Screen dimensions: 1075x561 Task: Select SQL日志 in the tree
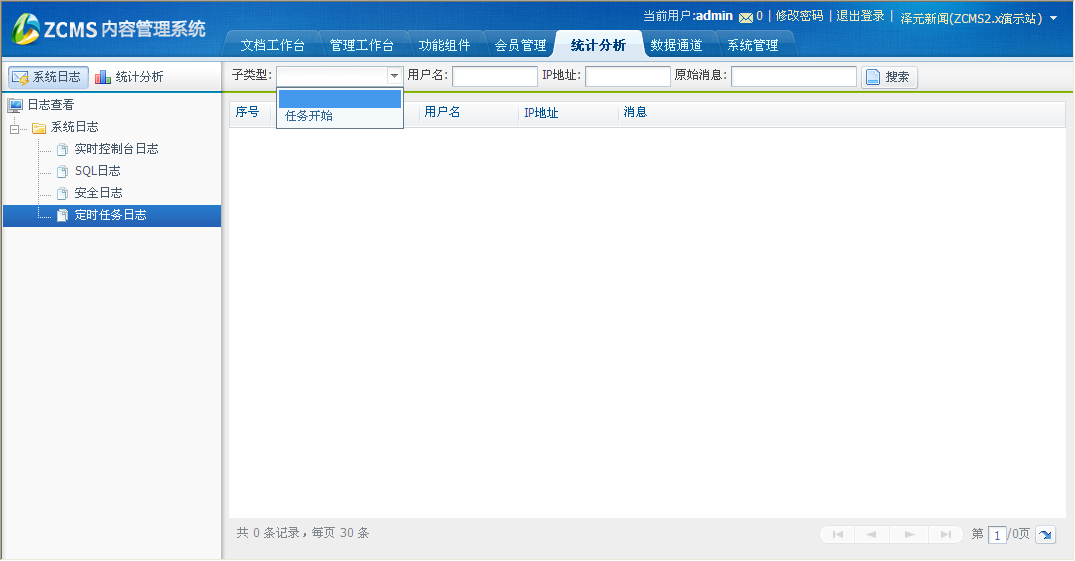point(97,171)
